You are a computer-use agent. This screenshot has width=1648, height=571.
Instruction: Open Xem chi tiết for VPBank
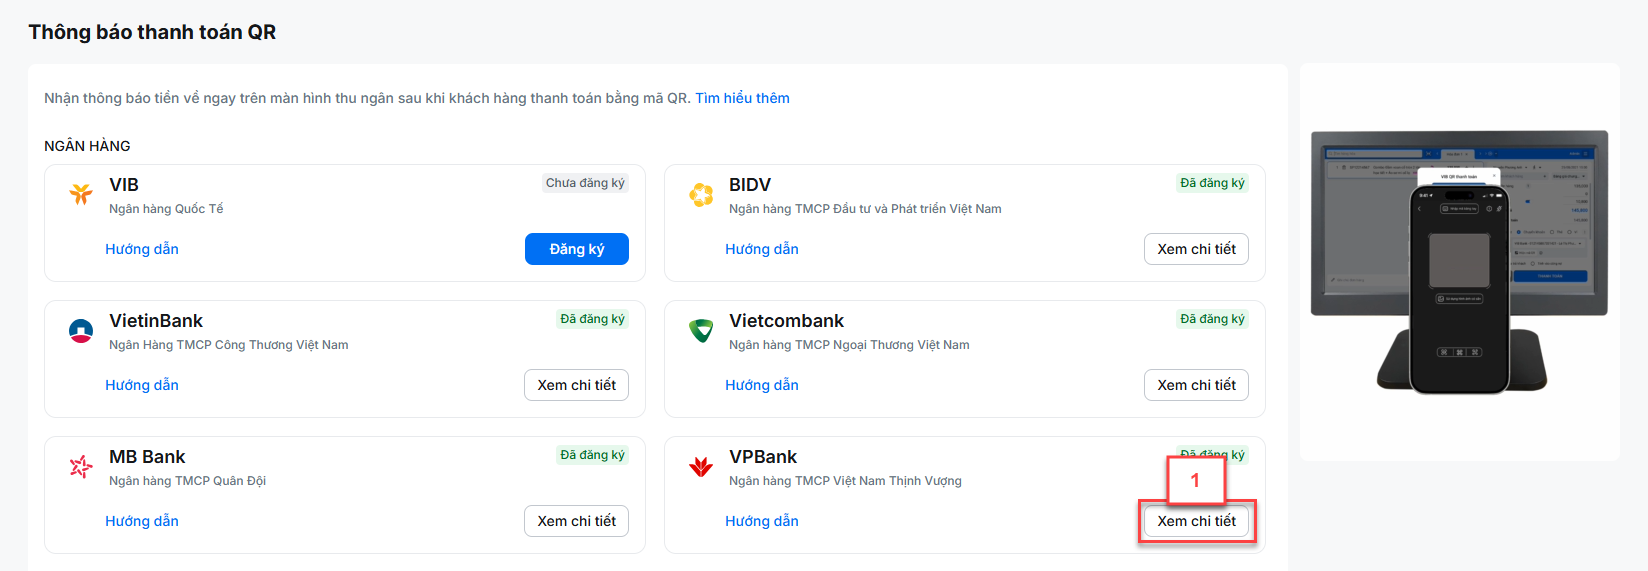tap(1196, 521)
